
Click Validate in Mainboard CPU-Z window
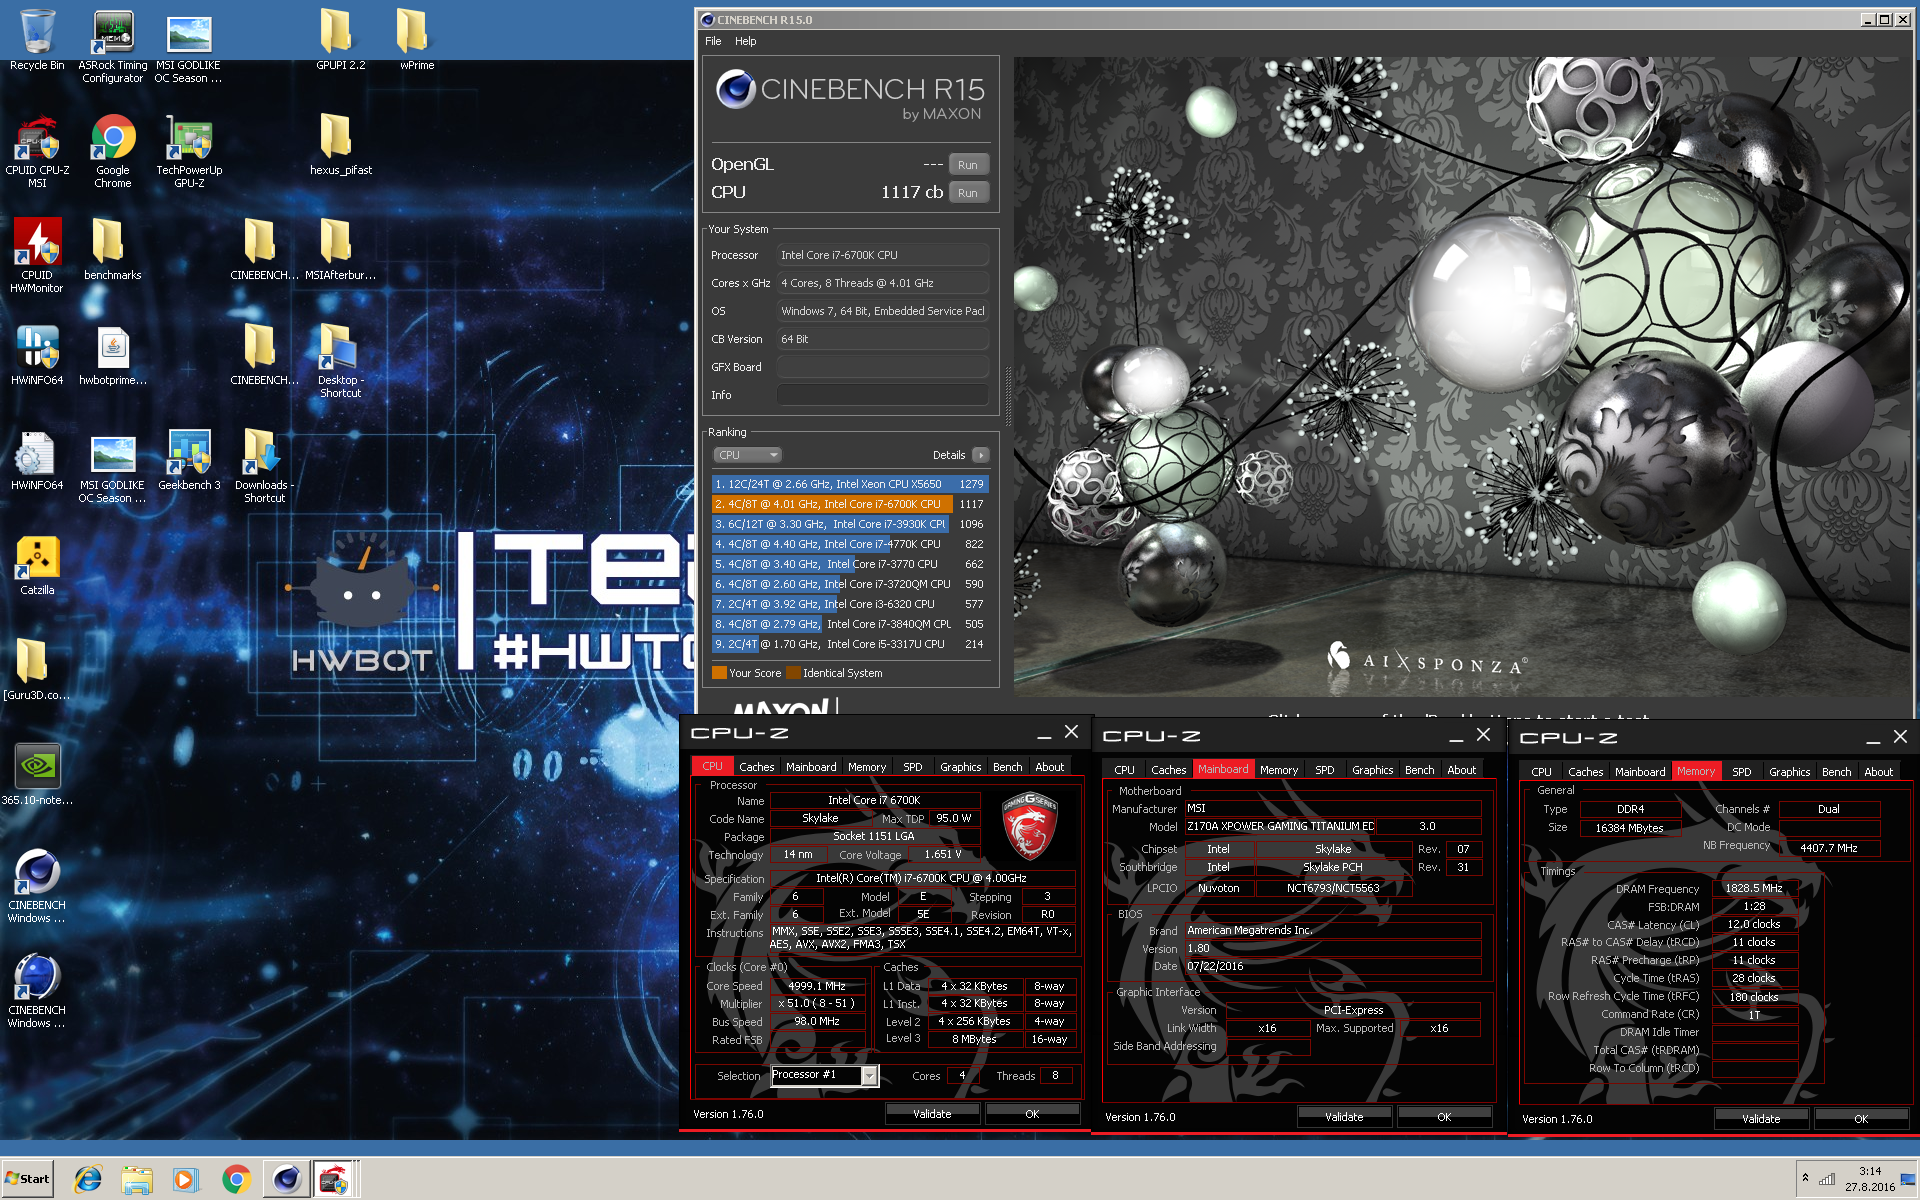point(1344,1117)
